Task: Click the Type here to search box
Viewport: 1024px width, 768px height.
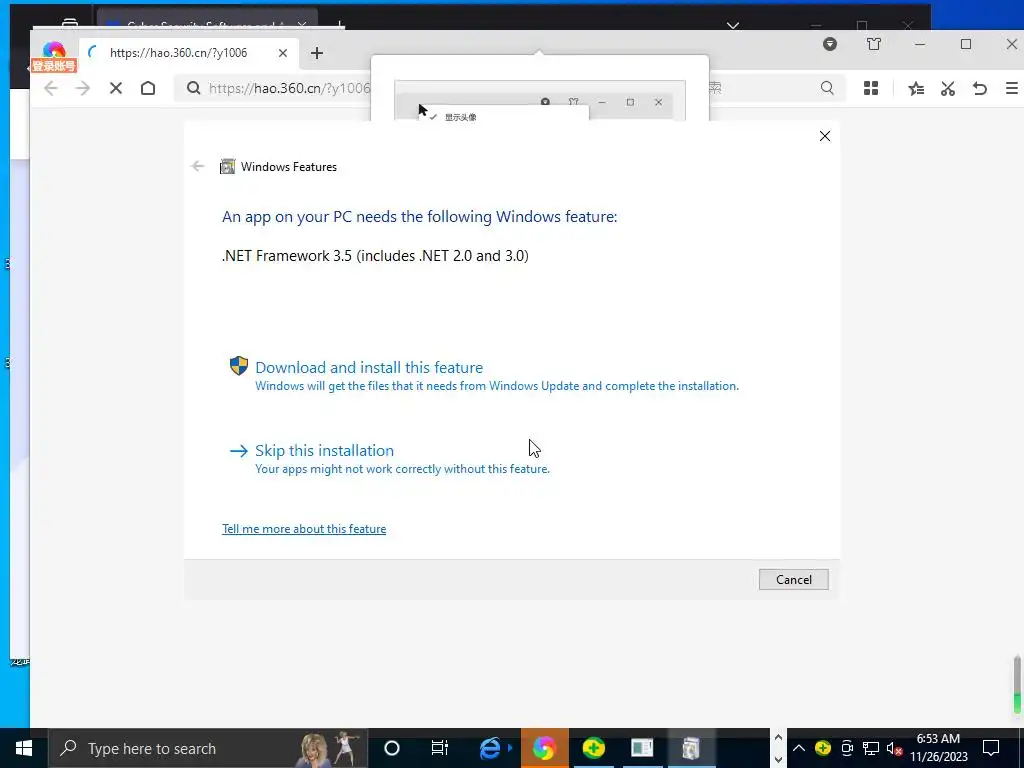Action: [208, 748]
